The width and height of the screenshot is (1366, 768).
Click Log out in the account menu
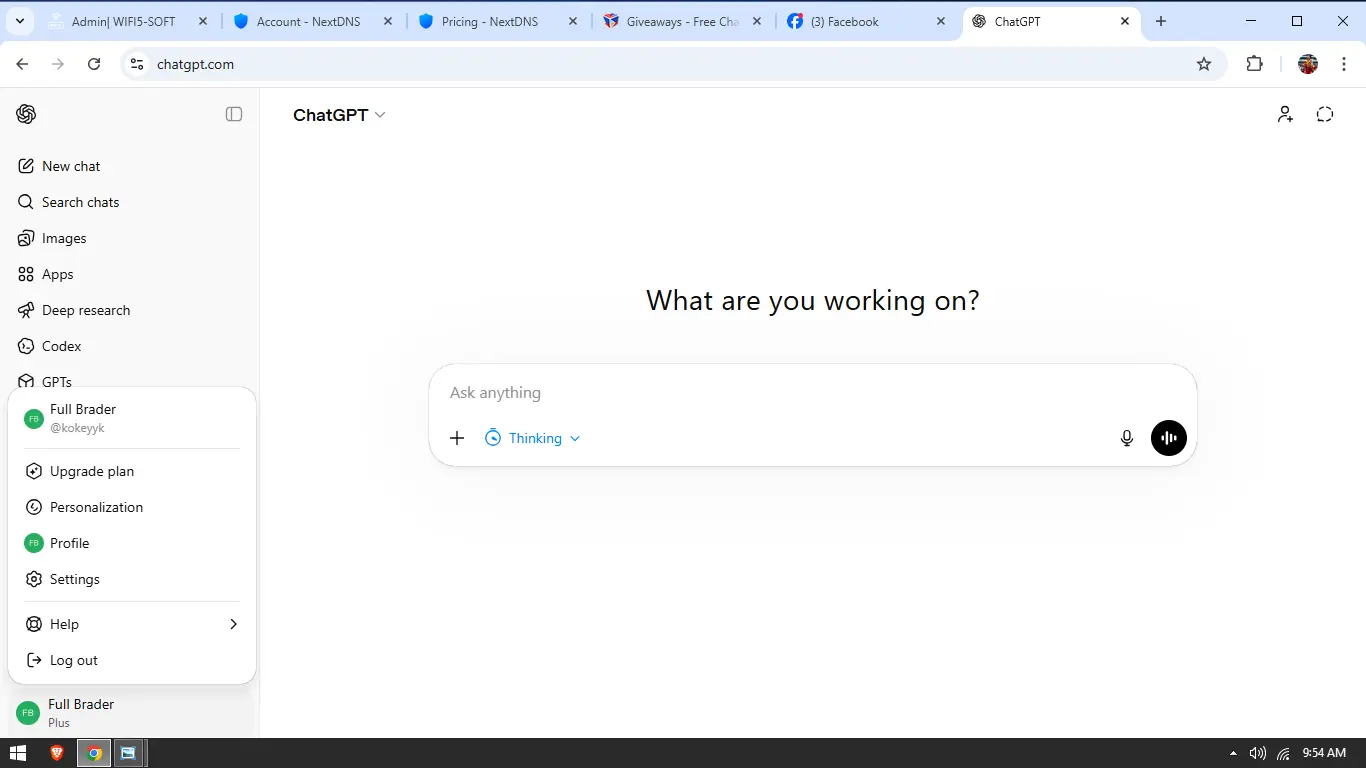pos(132,660)
